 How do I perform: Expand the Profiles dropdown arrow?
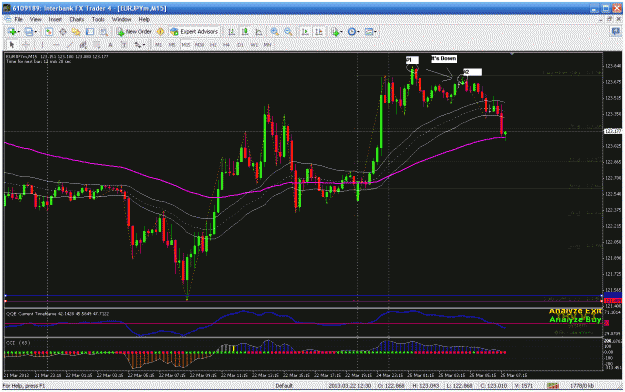tap(35, 32)
